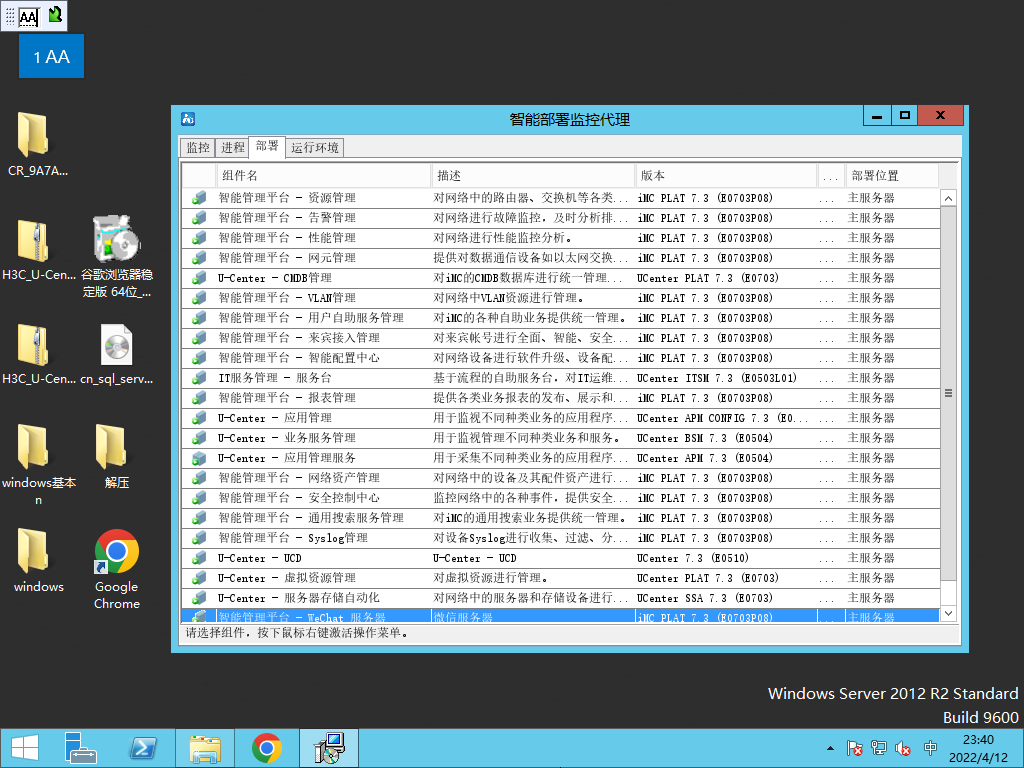Screen dimensions: 1024x768
Task: Click the status icon of 智能配置中心 row
Action: [x=199, y=358]
